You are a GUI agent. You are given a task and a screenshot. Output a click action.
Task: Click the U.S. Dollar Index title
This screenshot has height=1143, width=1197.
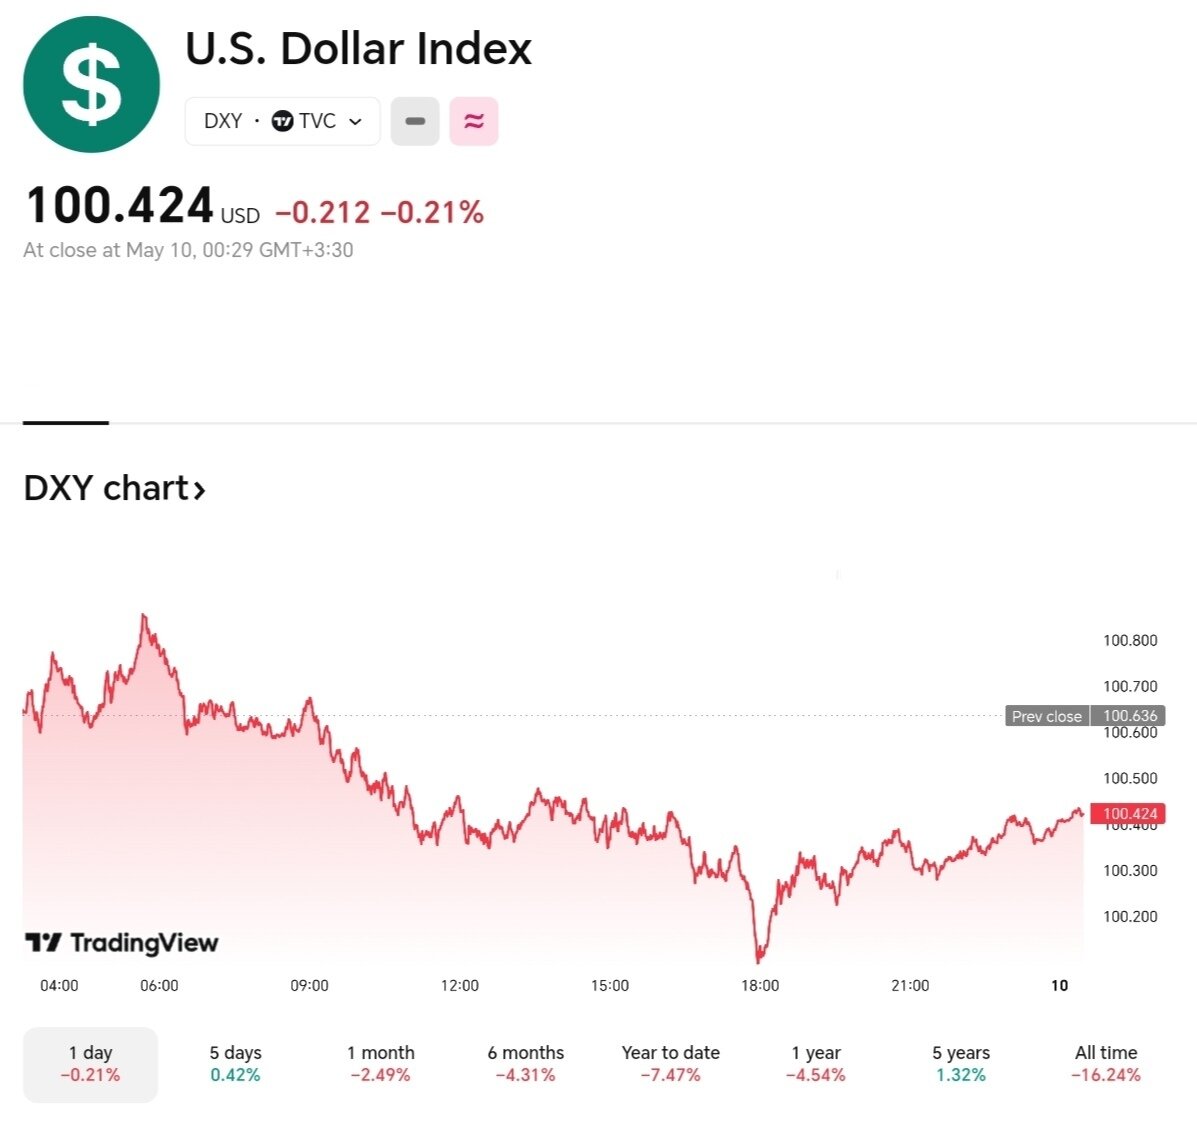tap(358, 49)
